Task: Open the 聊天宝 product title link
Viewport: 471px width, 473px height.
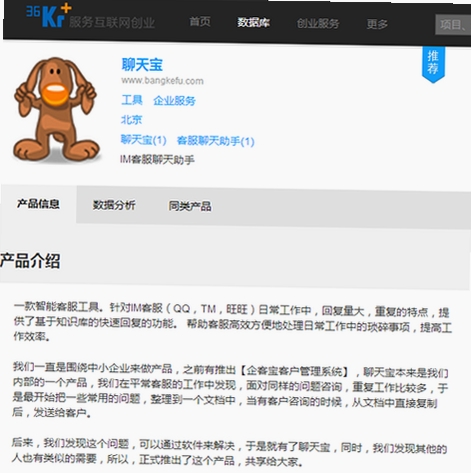Action: [x=142, y=64]
